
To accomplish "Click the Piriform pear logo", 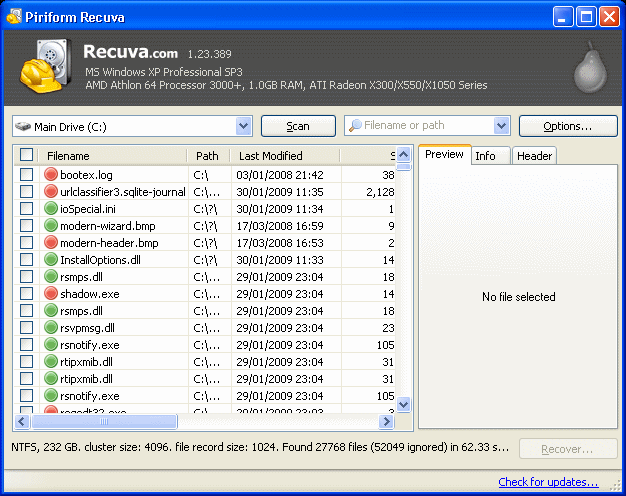I will click(590, 67).
